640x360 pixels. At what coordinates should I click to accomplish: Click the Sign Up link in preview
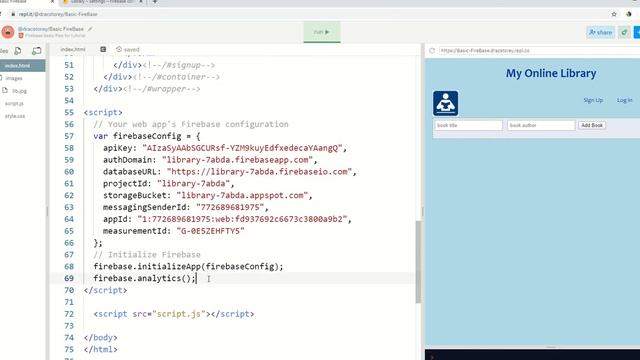click(x=593, y=100)
